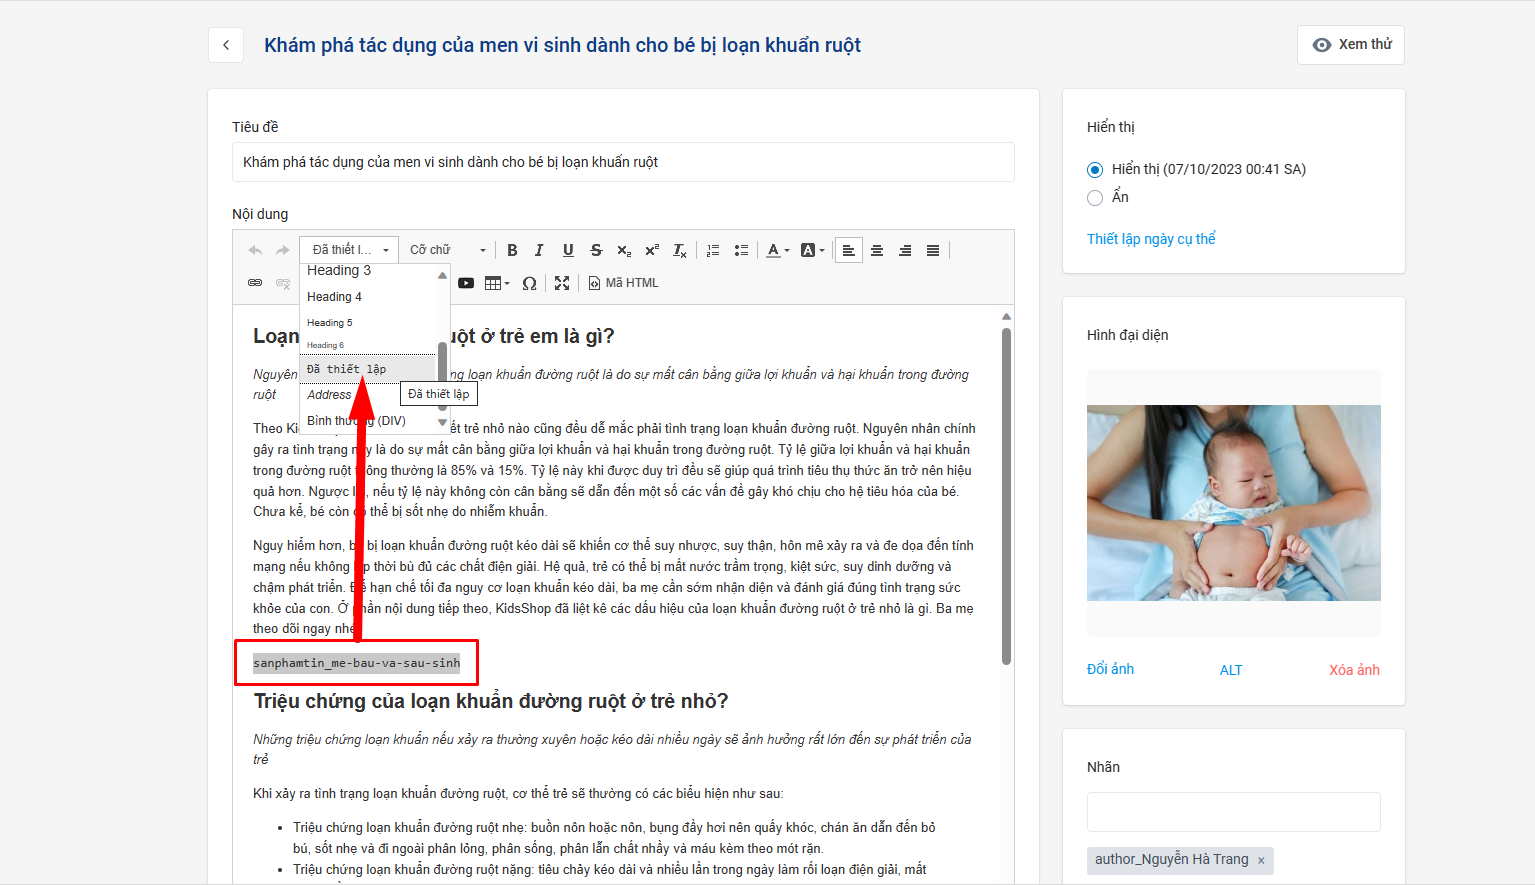Go back using the arrow button
The image size is (1535, 885).
(x=226, y=45)
